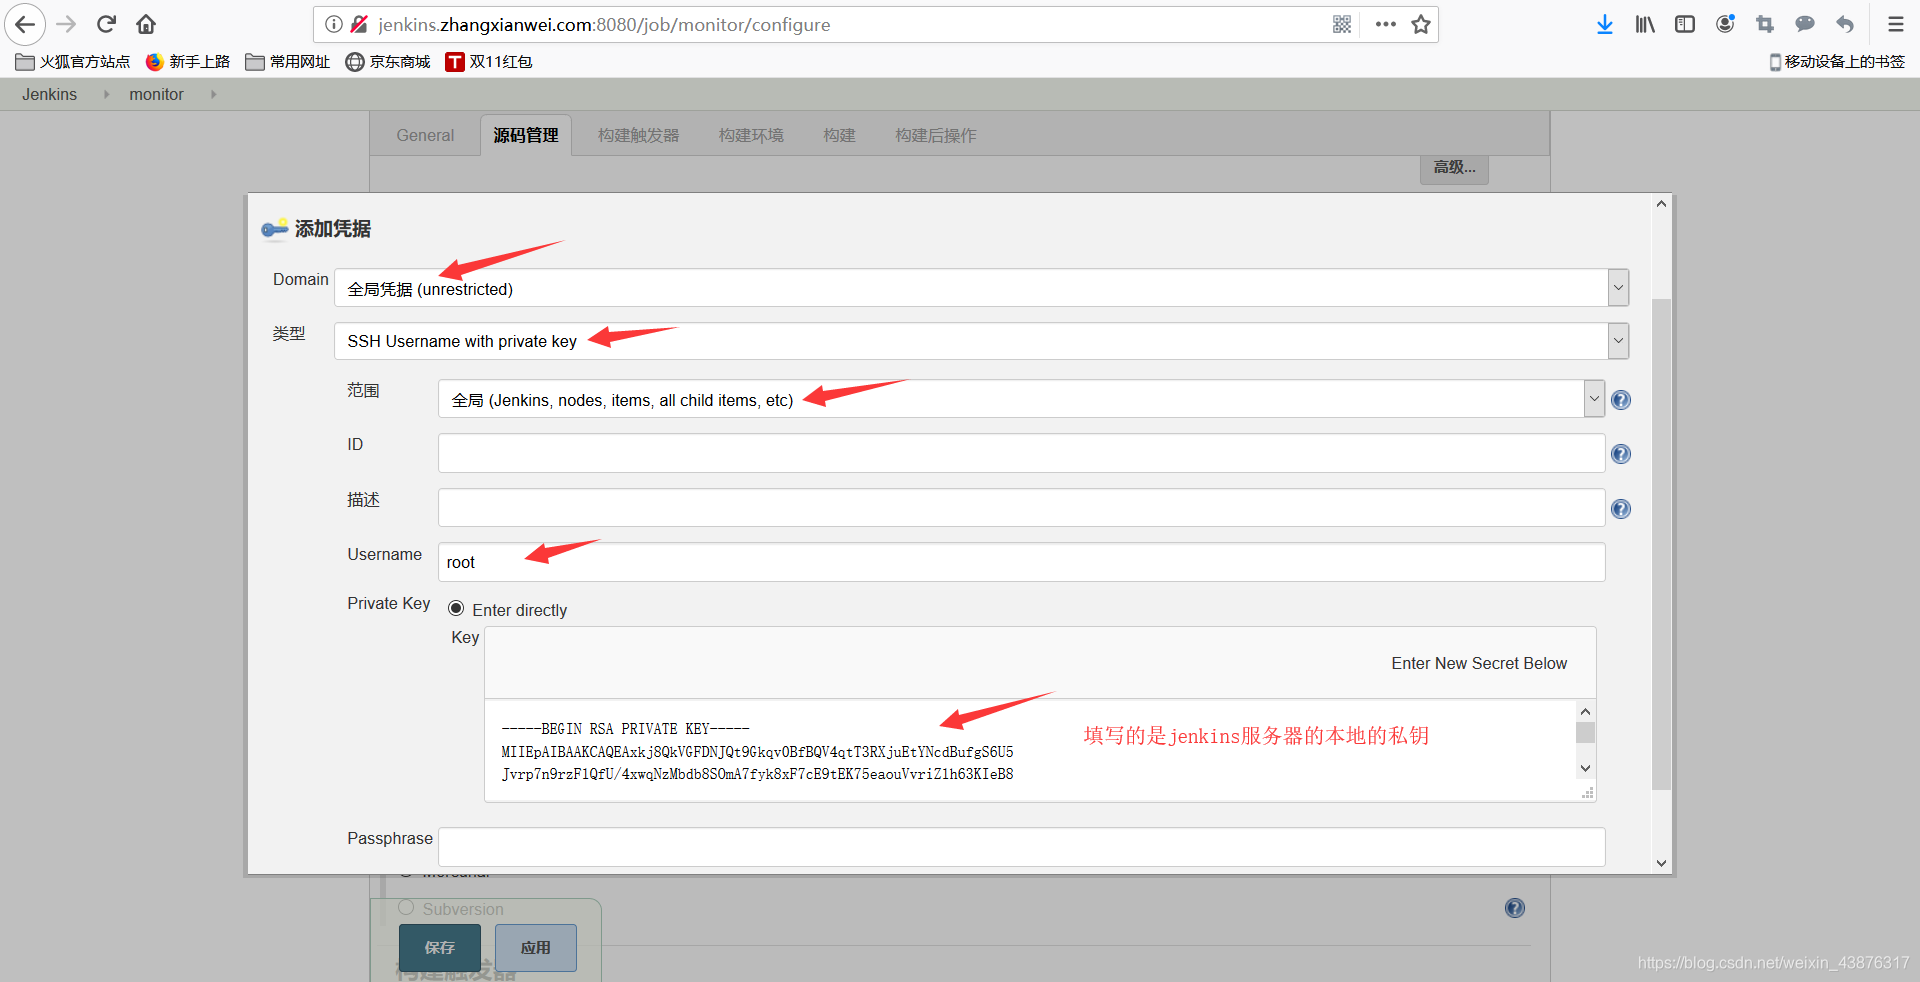Open the browser home page icon
The width and height of the screenshot is (1920, 982).
coord(146,24)
